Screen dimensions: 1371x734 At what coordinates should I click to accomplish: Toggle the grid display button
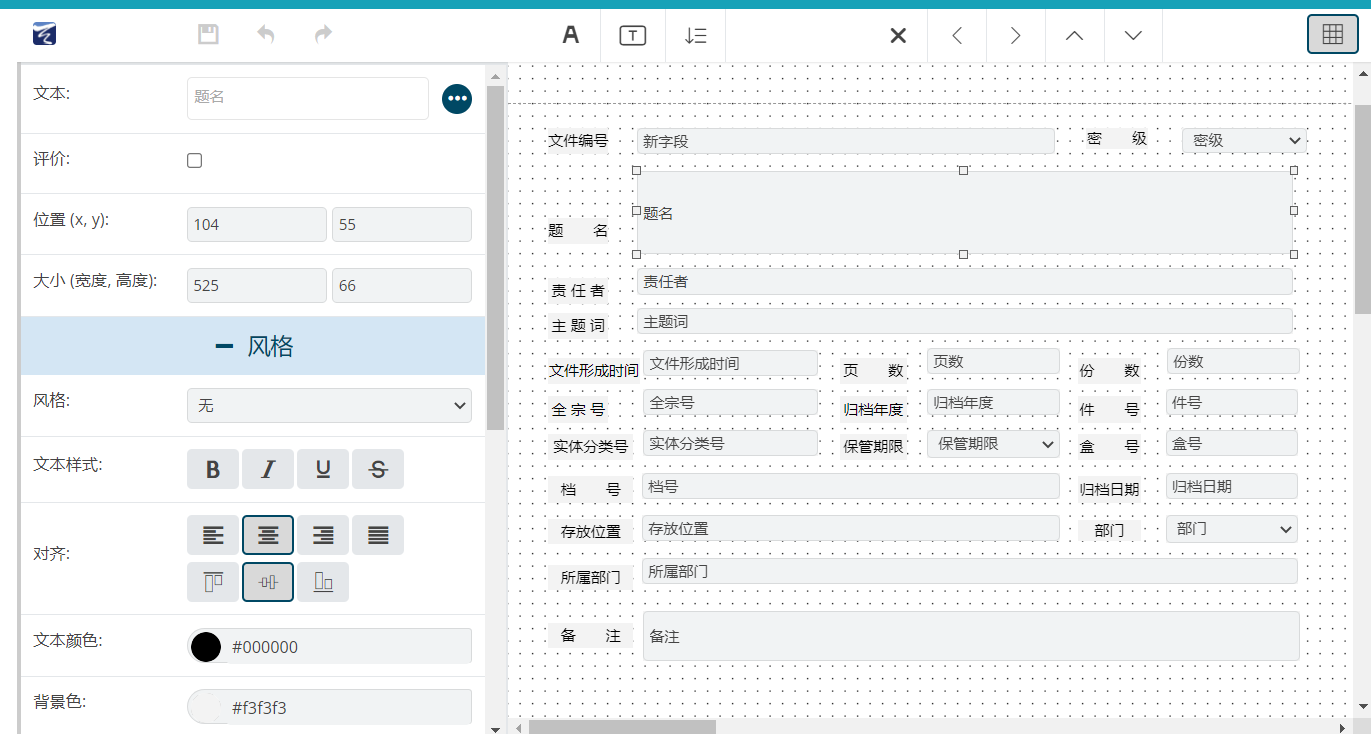(1332, 34)
